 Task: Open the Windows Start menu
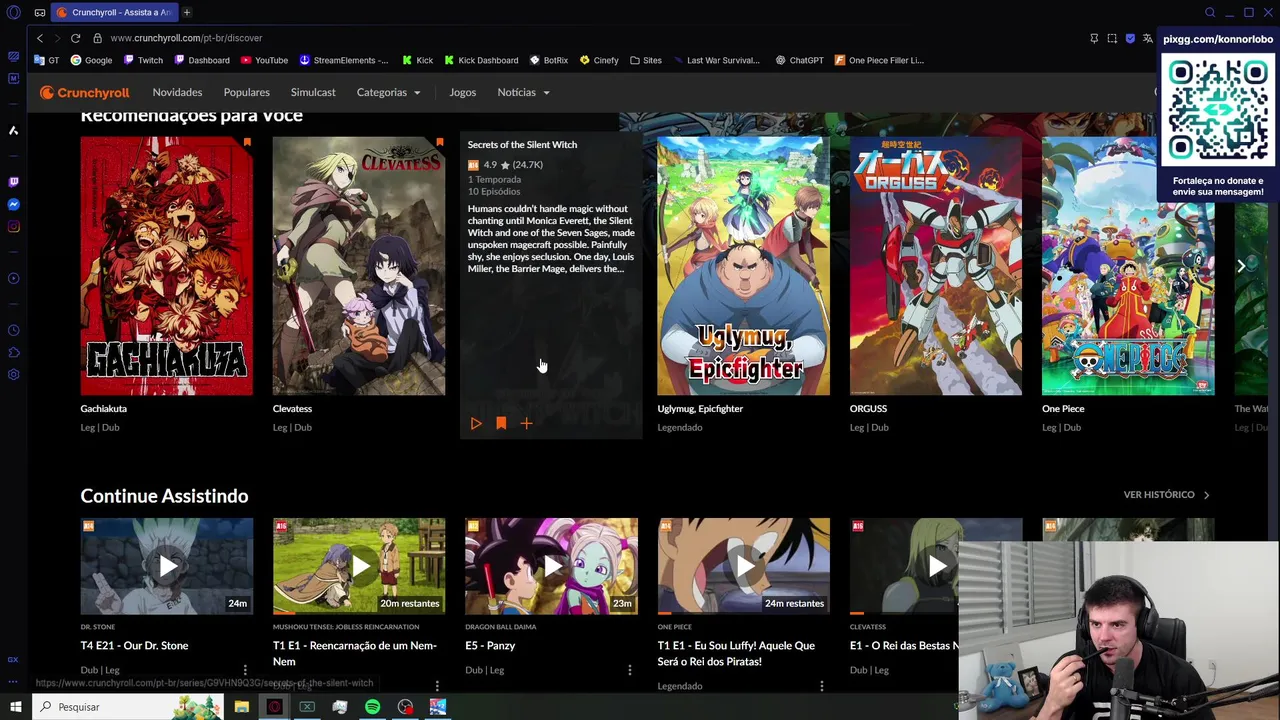click(15, 707)
